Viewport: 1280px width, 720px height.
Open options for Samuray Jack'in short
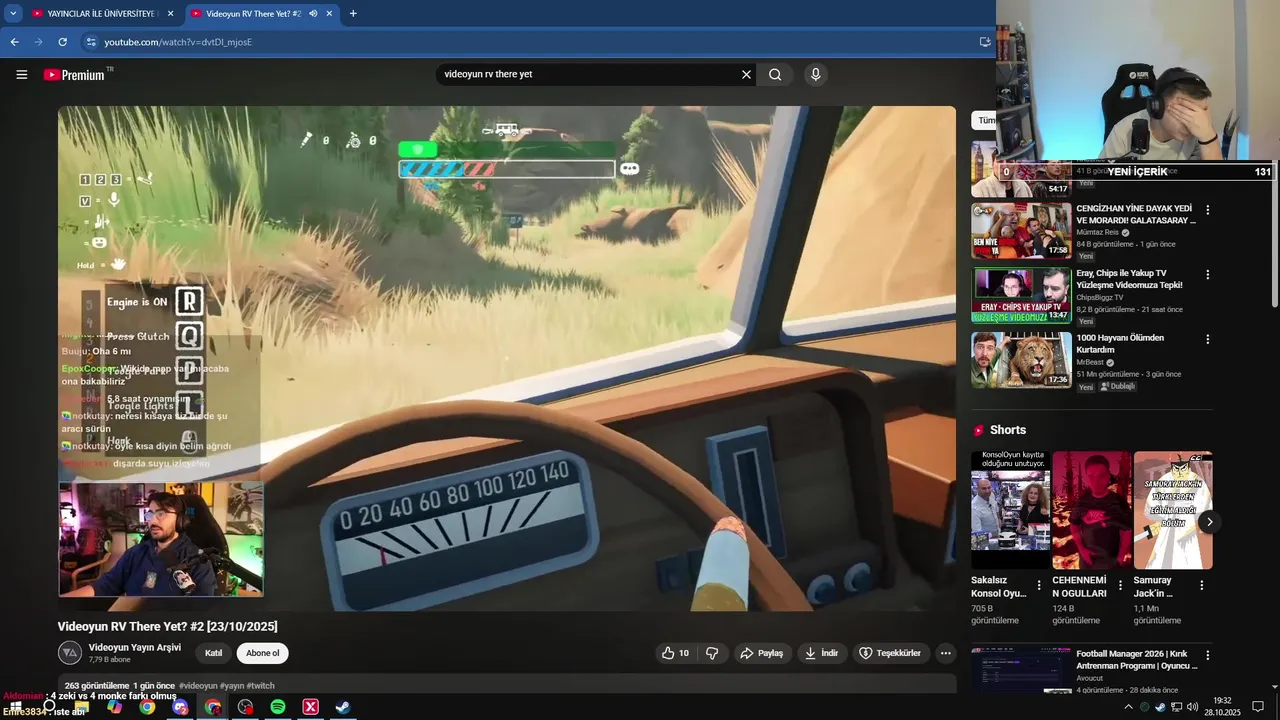(x=1201, y=585)
